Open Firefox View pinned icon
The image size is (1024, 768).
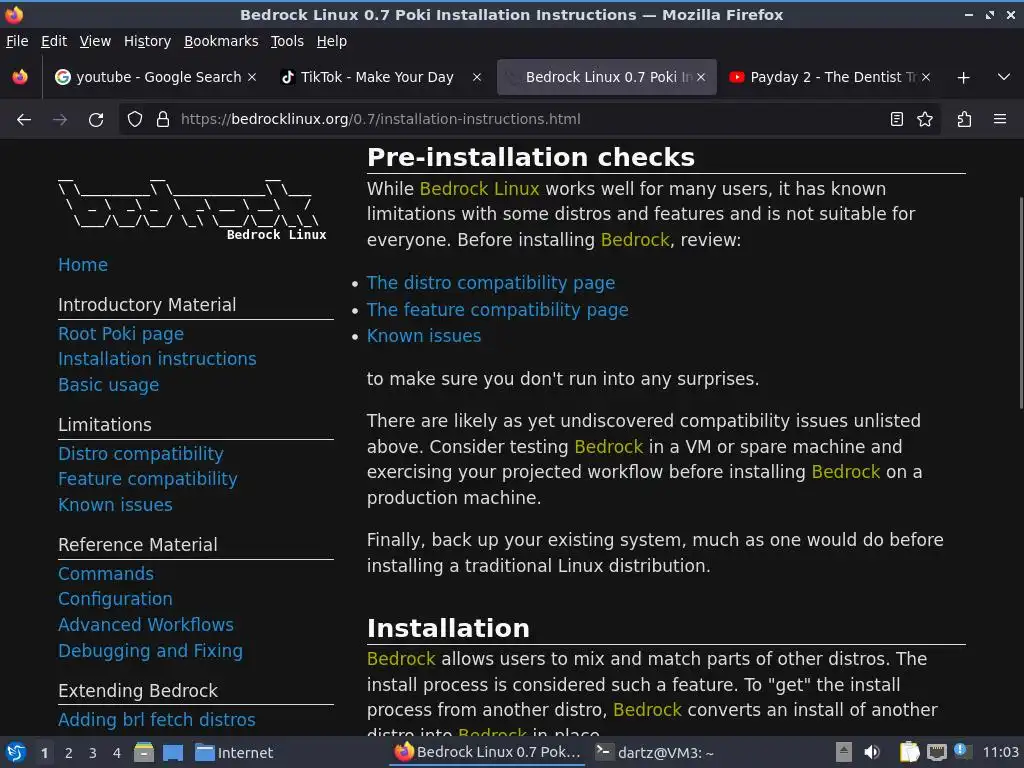(x=20, y=77)
